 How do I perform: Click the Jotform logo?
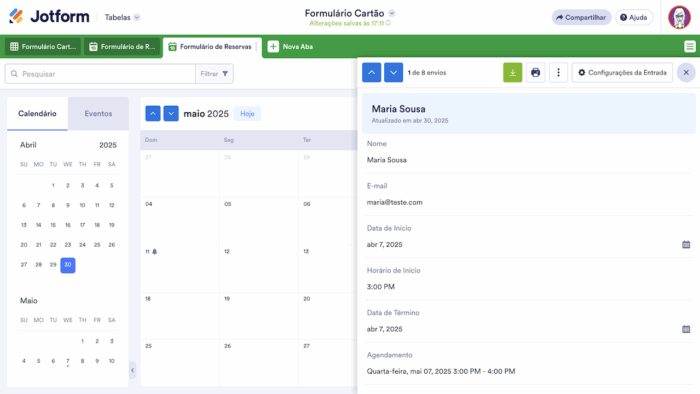(49, 17)
